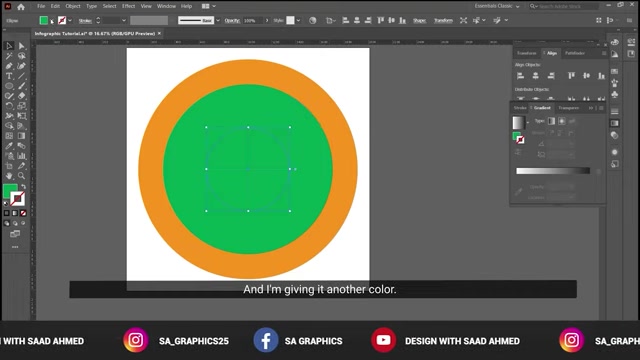
Task: Set paint mode to Gradient
Action: [x=15, y=213]
